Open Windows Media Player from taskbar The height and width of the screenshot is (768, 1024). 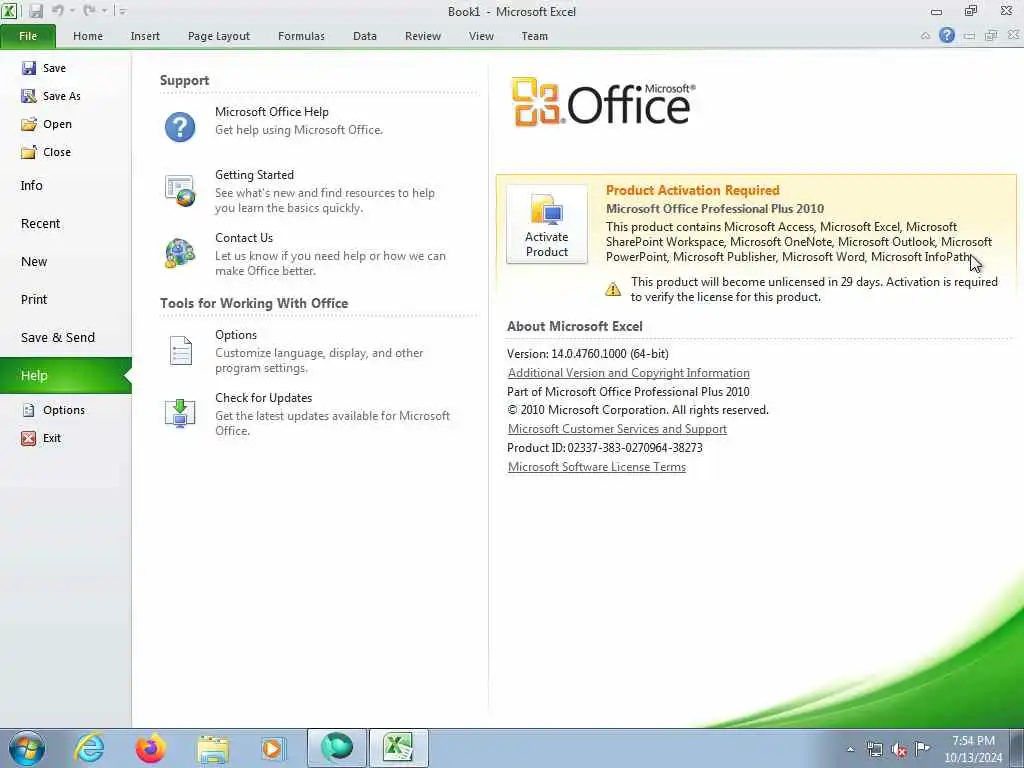pyautogui.click(x=272, y=748)
